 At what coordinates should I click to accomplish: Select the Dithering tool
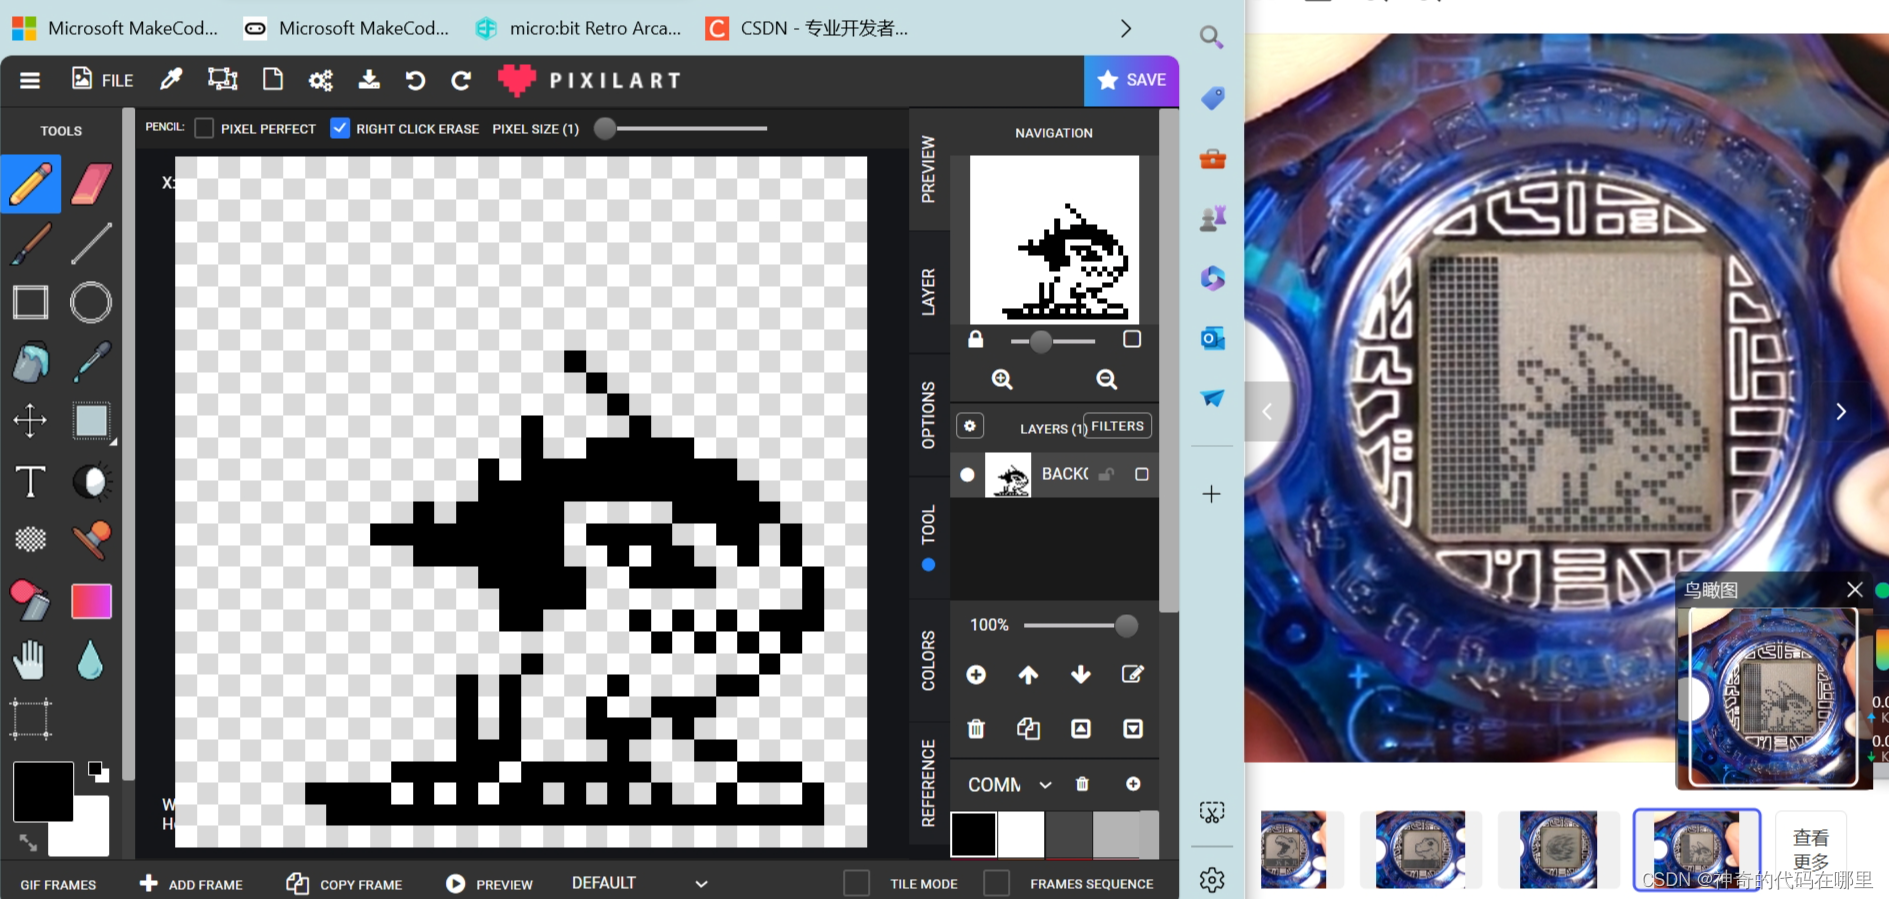pyautogui.click(x=31, y=540)
